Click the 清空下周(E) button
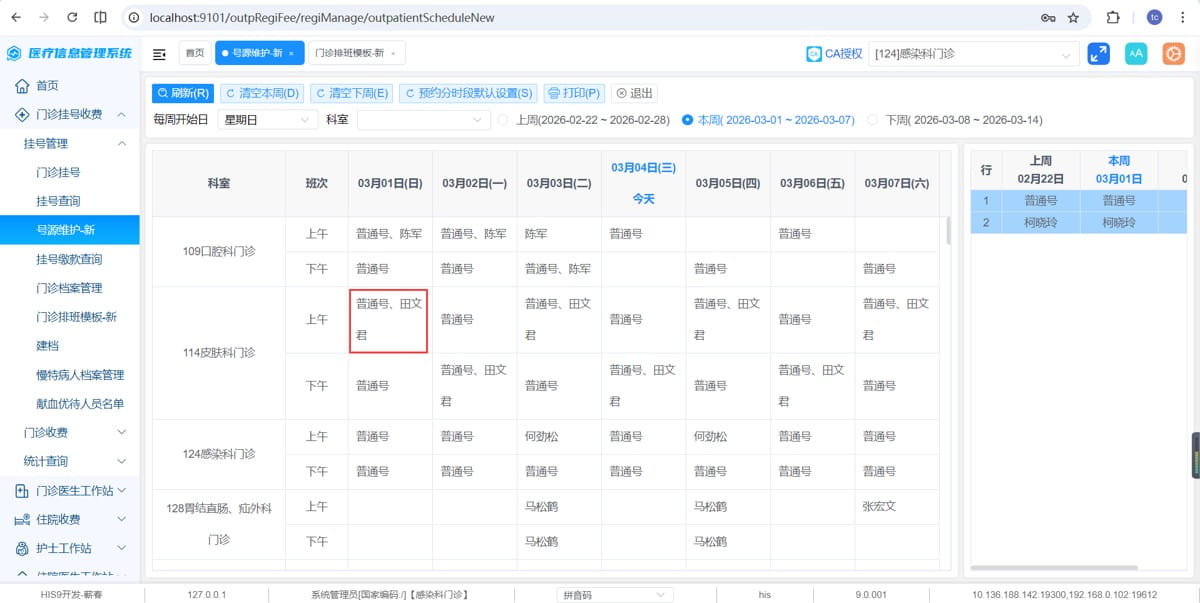Viewport: 1200px width, 603px height. coord(351,93)
